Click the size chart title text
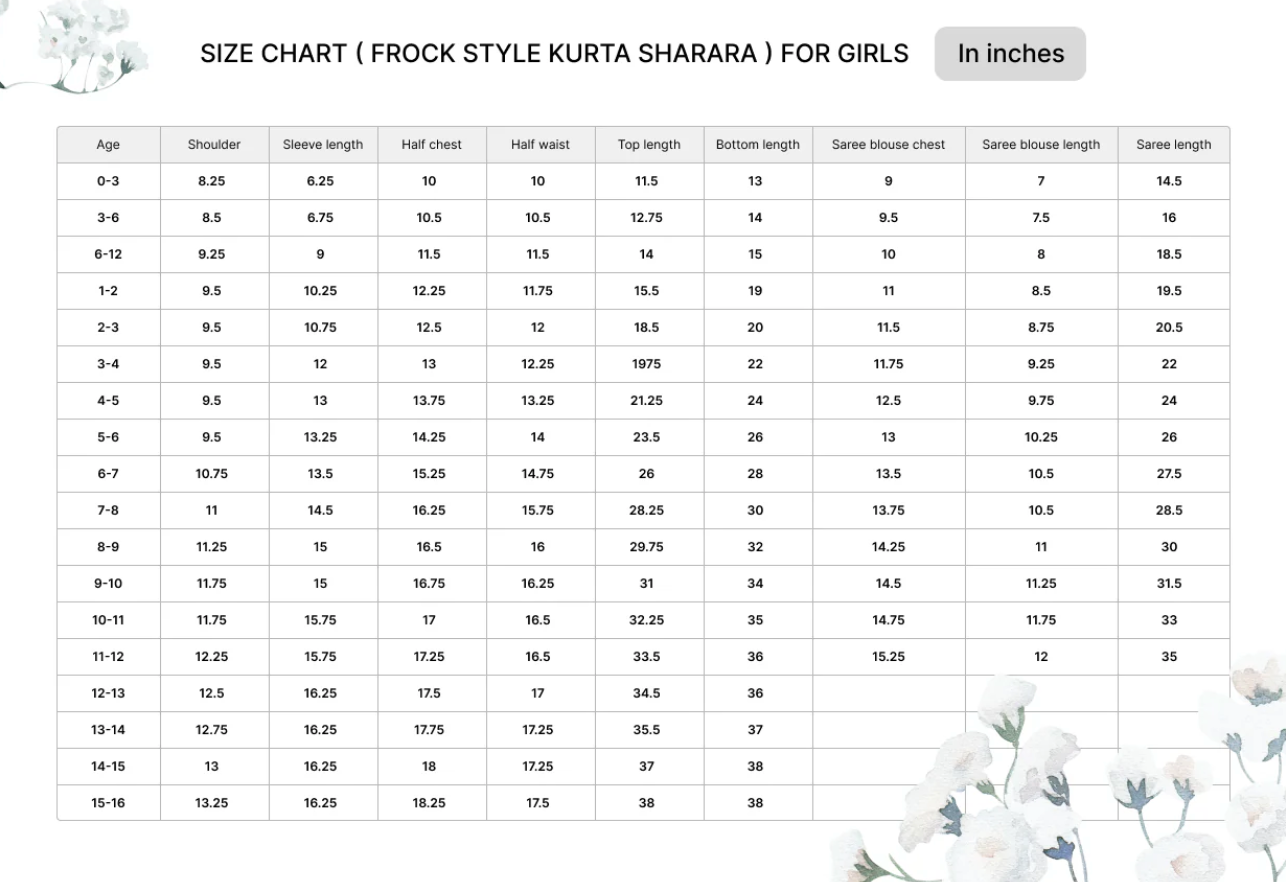1286x882 pixels. (554, 54)
